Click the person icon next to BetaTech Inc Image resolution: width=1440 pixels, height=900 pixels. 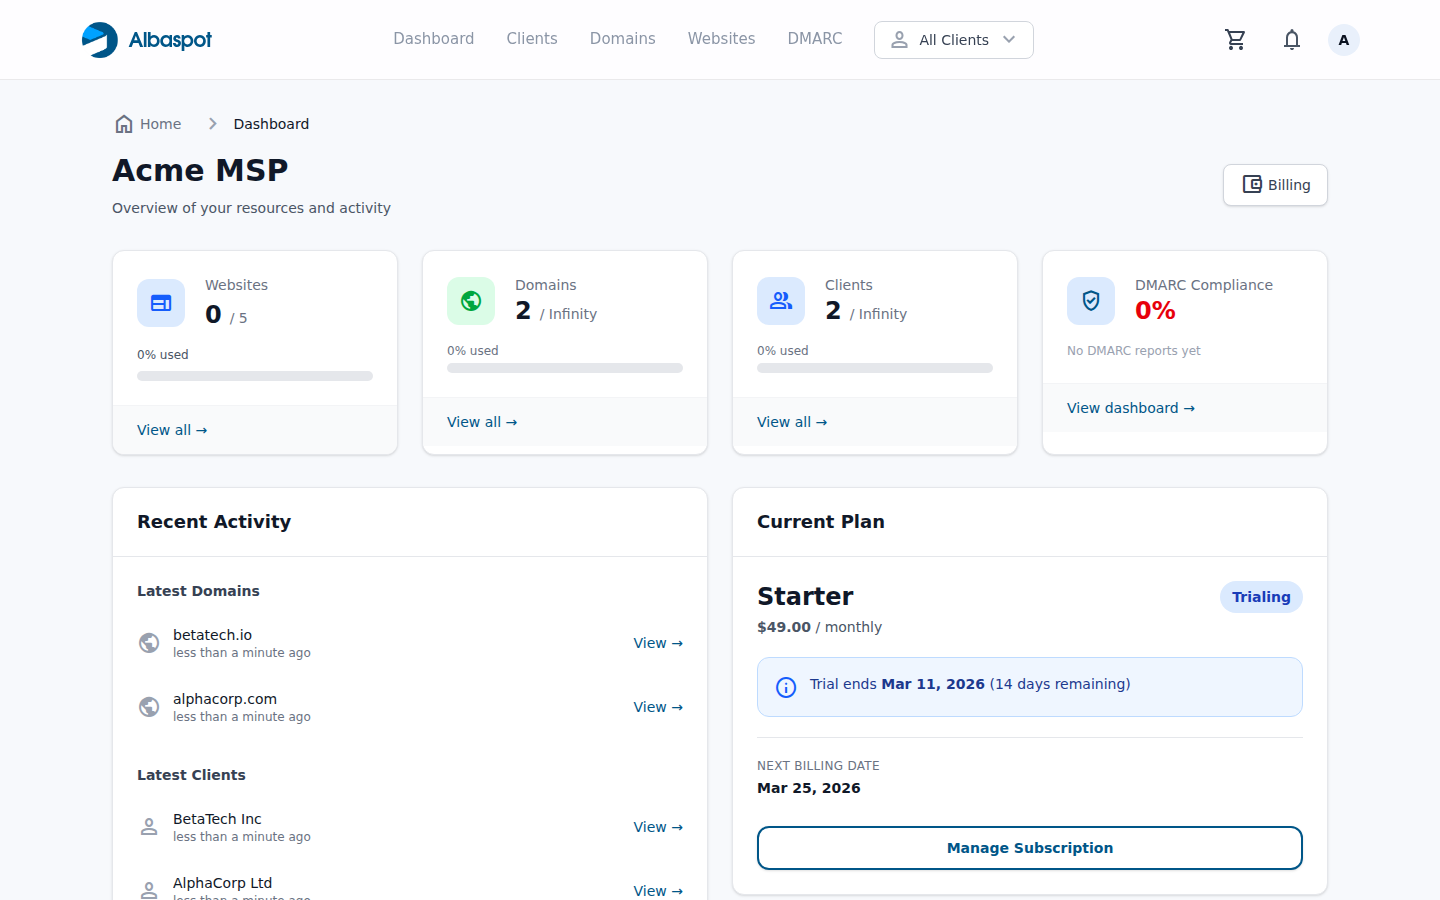pos(149,826)
